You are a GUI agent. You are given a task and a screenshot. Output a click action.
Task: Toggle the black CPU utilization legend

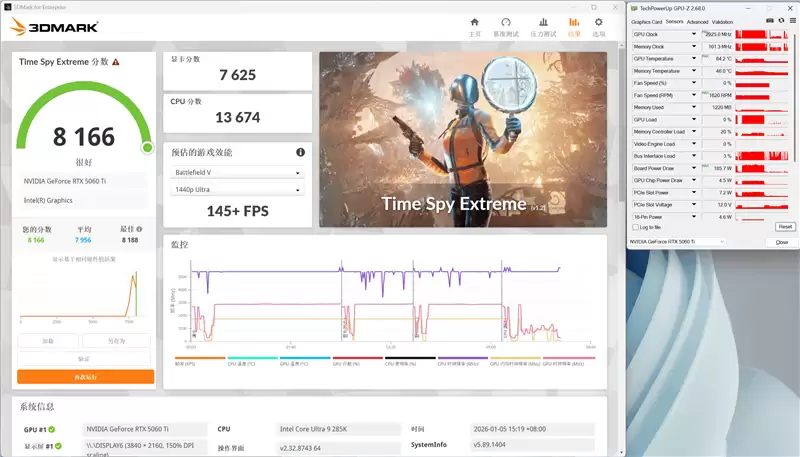coord(410,361)
